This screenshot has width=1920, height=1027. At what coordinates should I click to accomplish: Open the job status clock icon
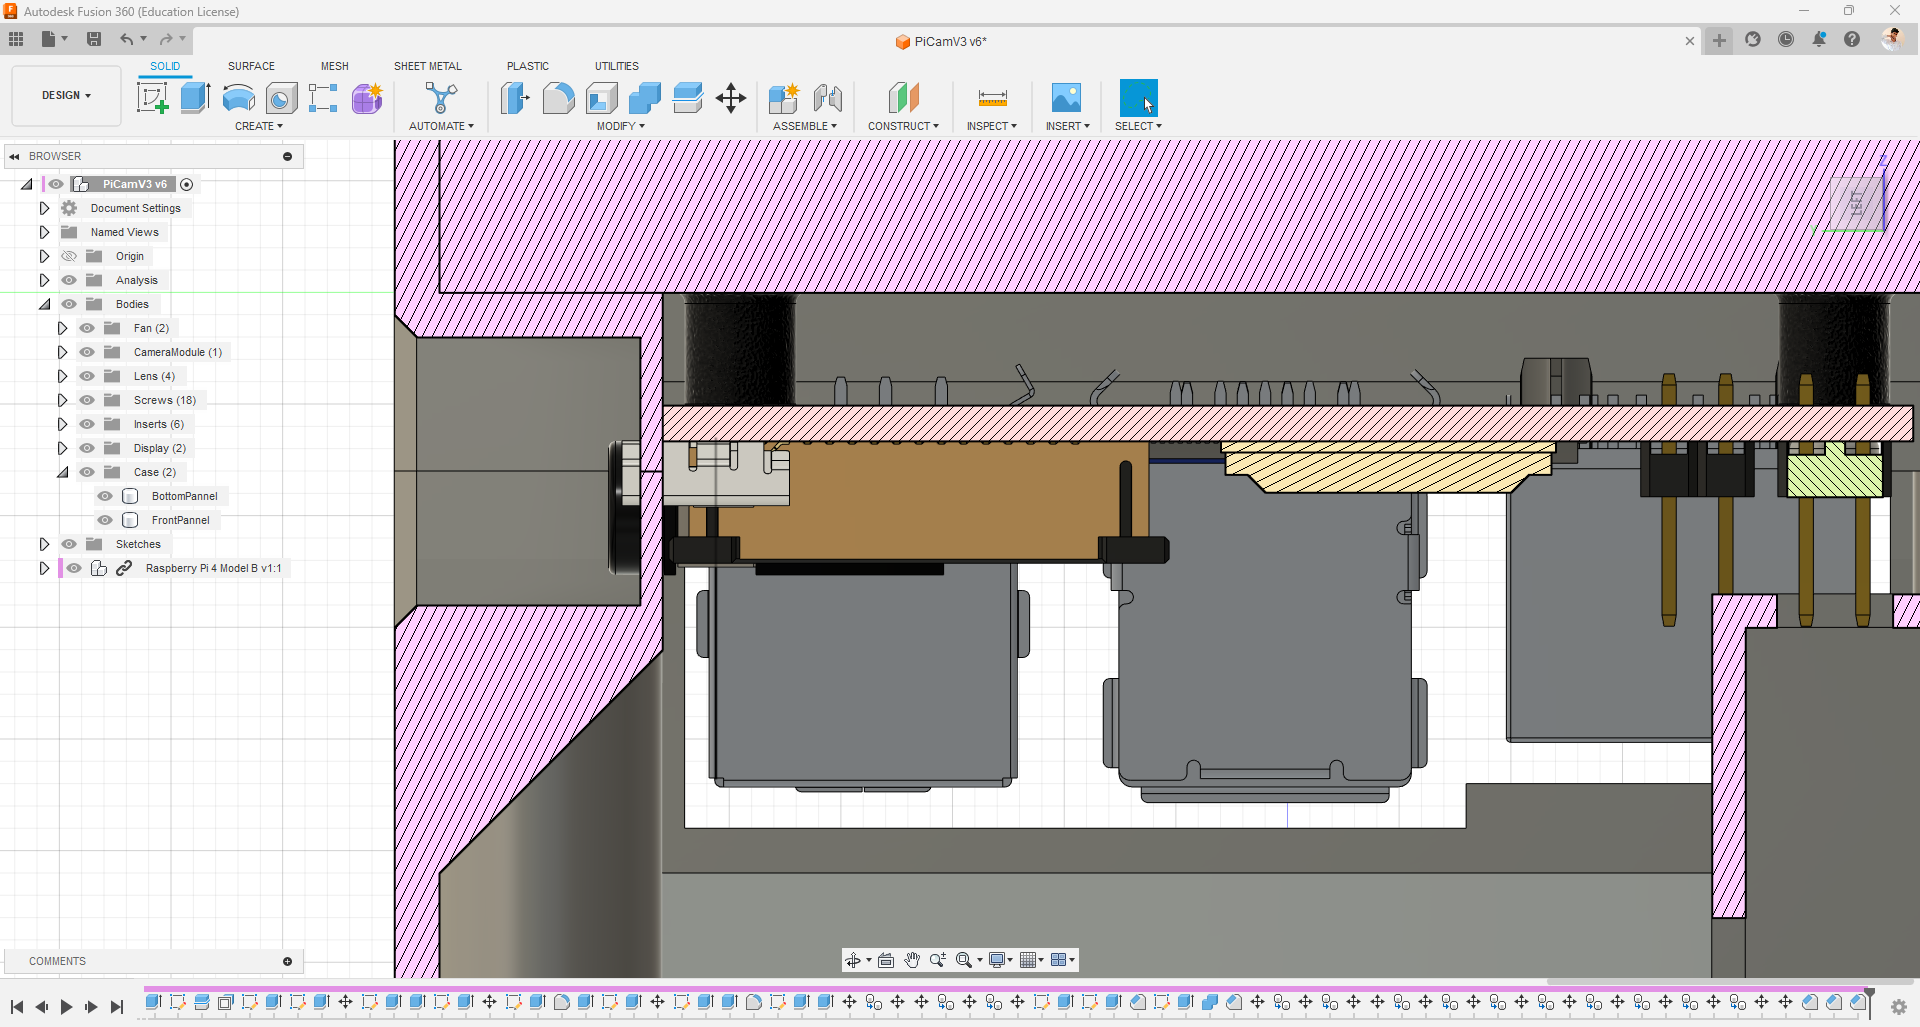1786,39
